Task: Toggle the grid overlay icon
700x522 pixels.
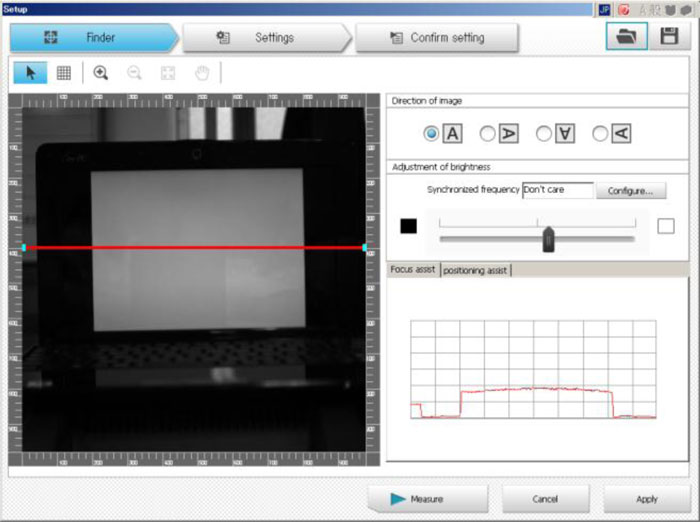Action: (x=64, y=73)
